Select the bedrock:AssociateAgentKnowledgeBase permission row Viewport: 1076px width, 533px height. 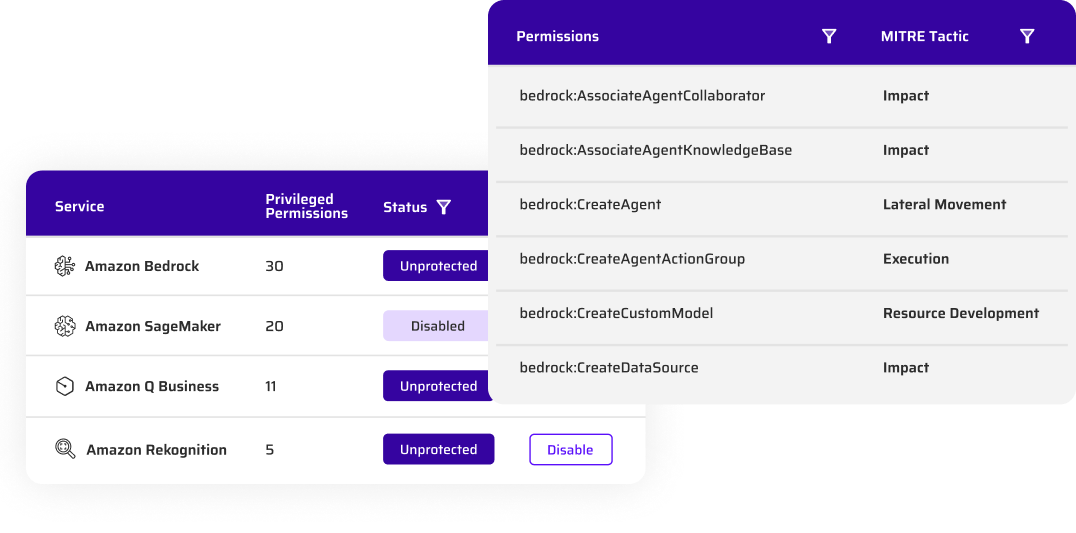[782, 150]
